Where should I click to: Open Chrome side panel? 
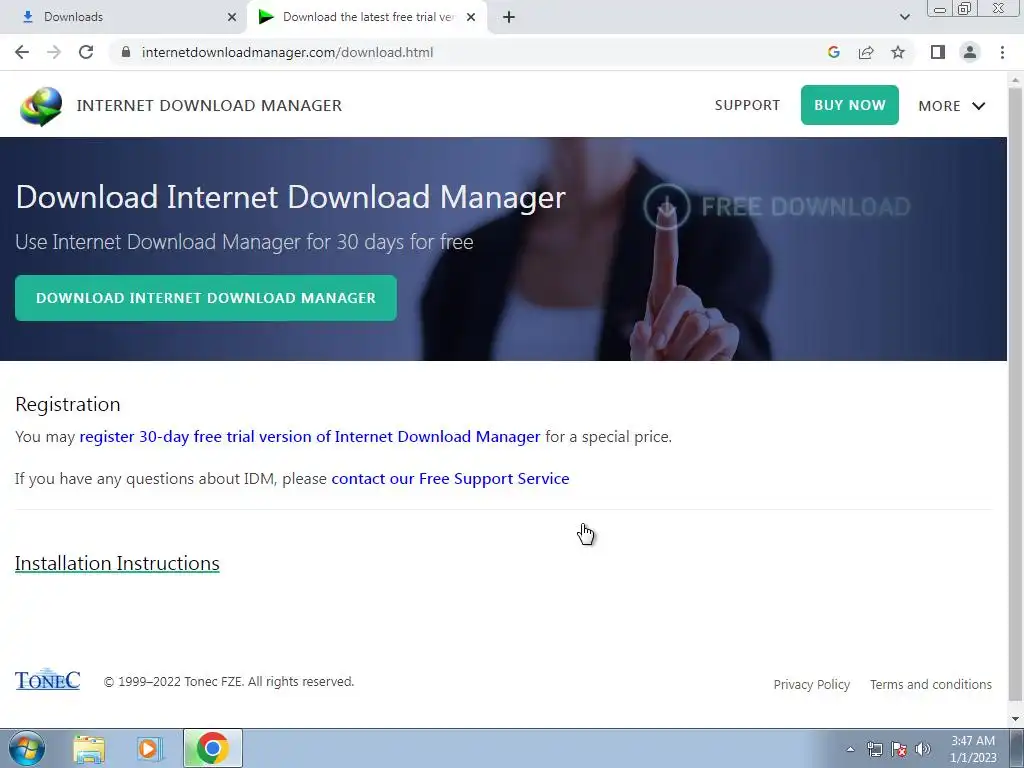[x=938, y=52]
